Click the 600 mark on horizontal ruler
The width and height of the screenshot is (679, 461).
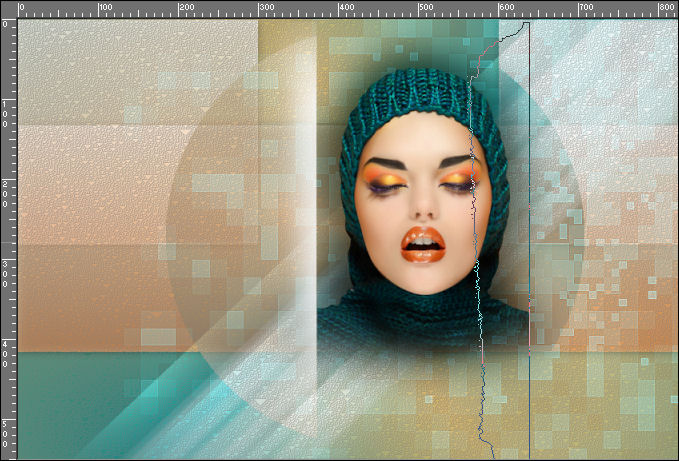506,7
